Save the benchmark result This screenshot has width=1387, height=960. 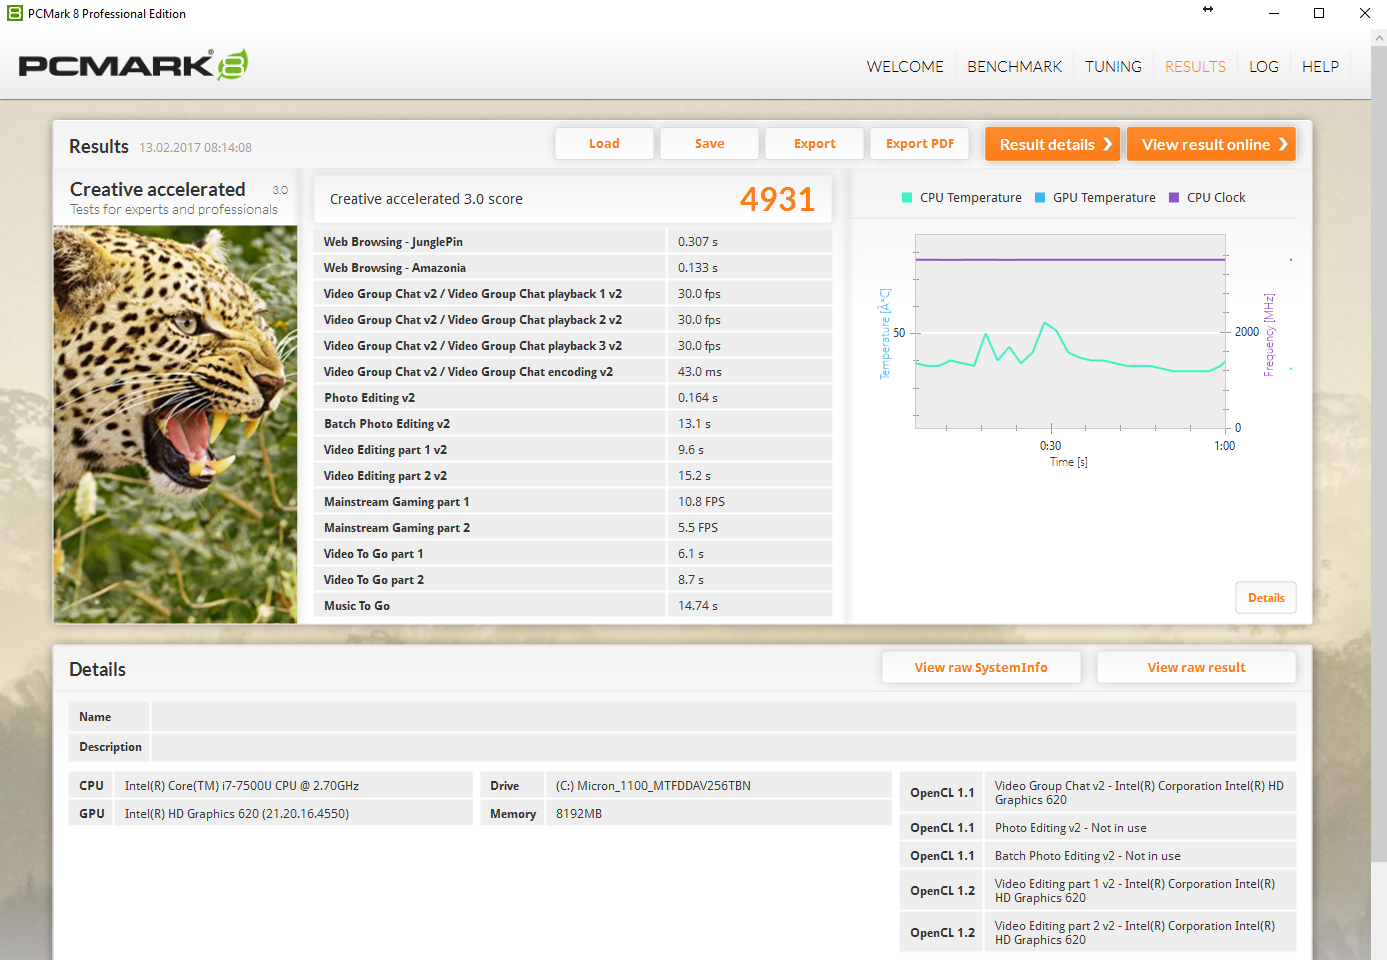[x=710, y=144]
